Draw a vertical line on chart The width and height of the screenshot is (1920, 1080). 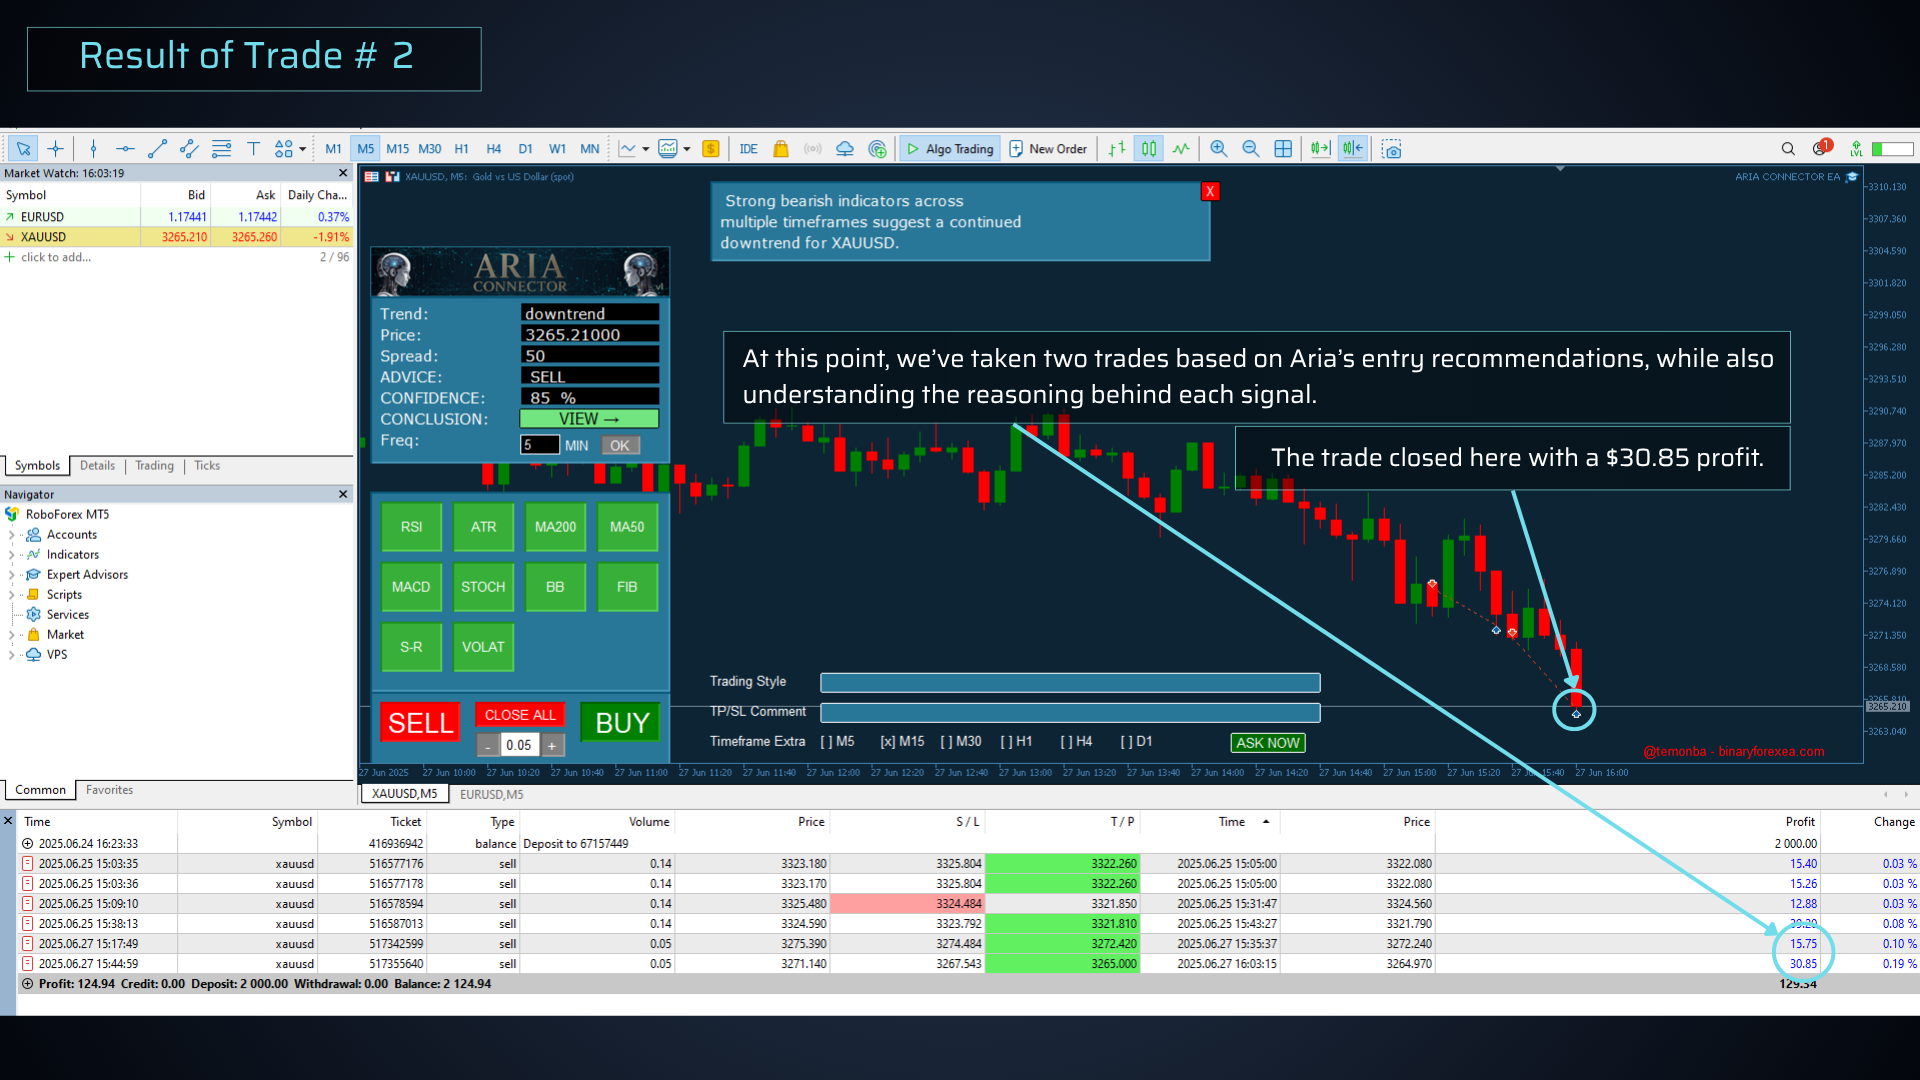[93, 149]
